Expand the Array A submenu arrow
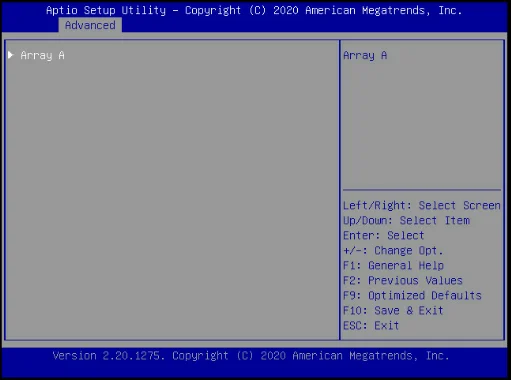The image size is (511, 380). click(11, 55)
